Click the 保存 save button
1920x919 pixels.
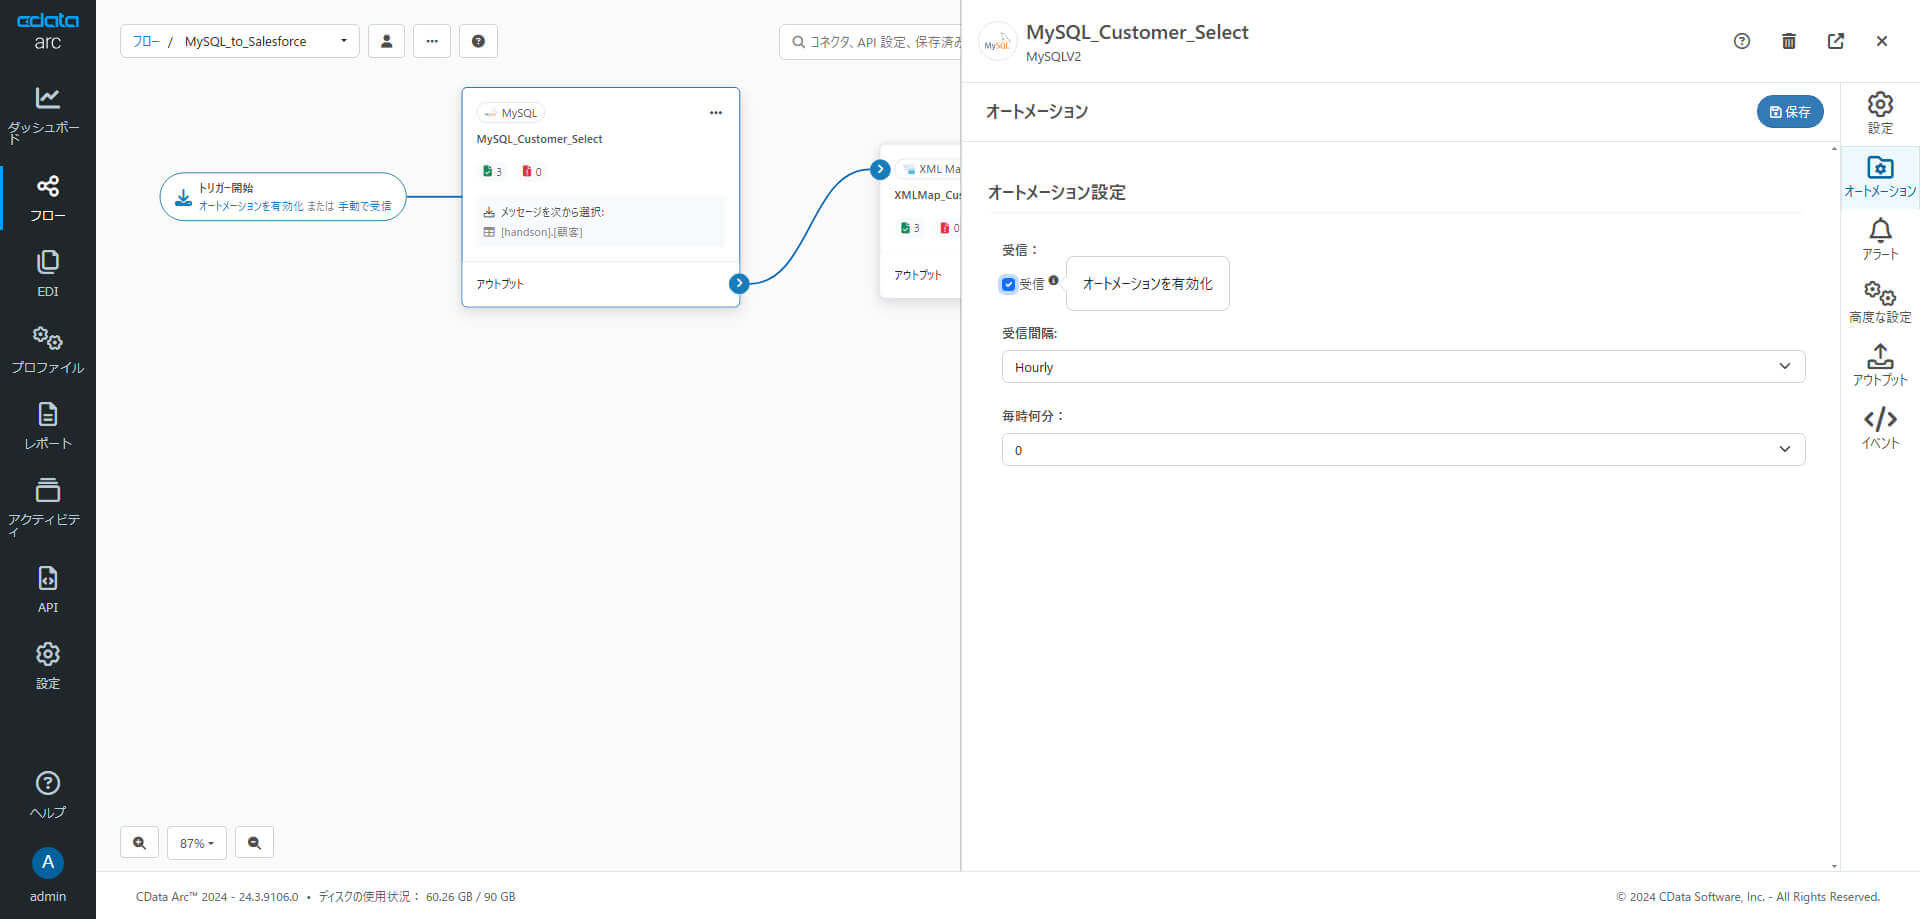1790,112
